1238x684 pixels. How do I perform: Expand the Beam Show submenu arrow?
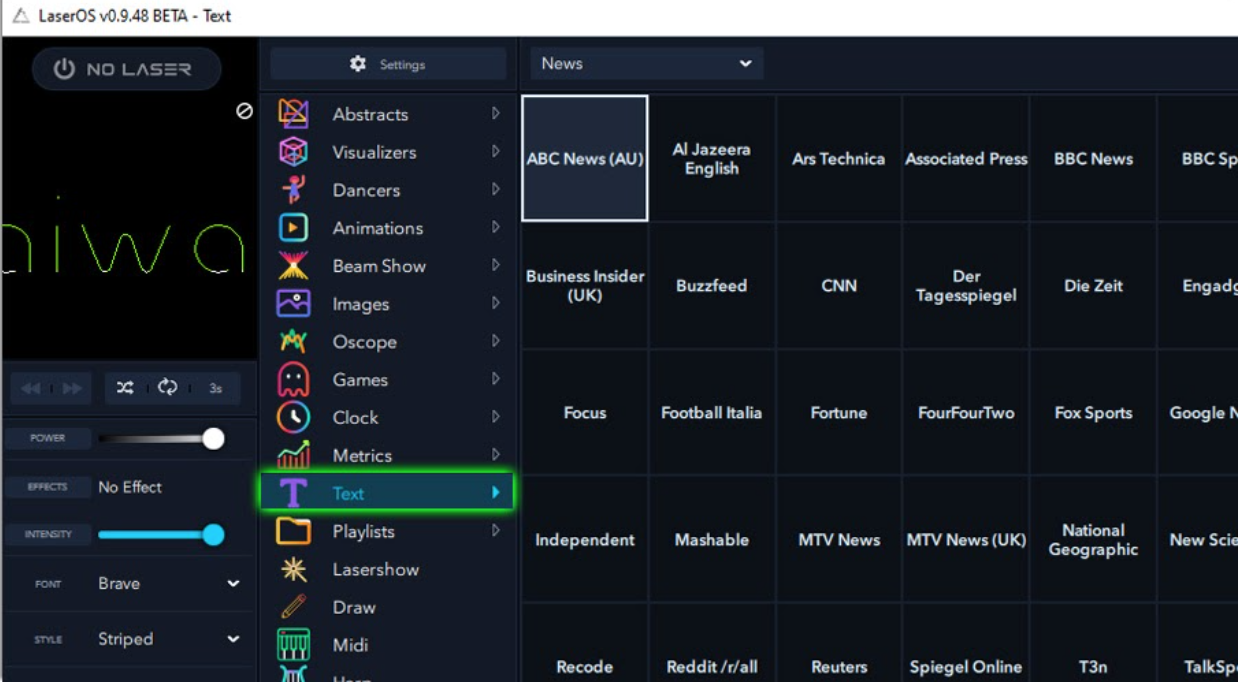pyautogui.click(x=496, y=266)
